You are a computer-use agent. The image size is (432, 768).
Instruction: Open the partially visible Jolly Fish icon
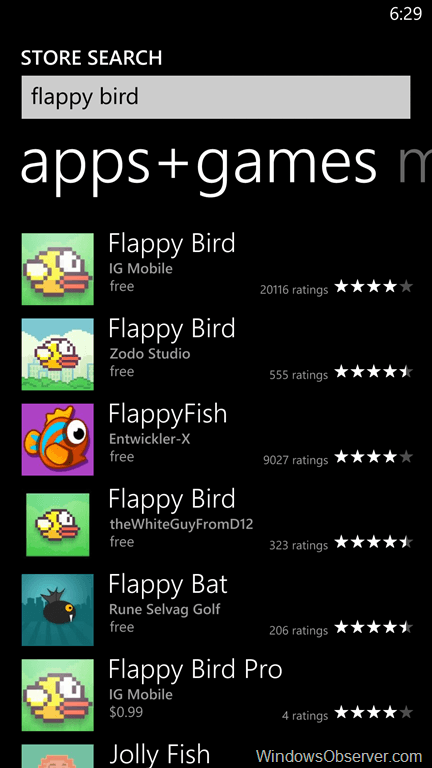click(x=57, y=756)
